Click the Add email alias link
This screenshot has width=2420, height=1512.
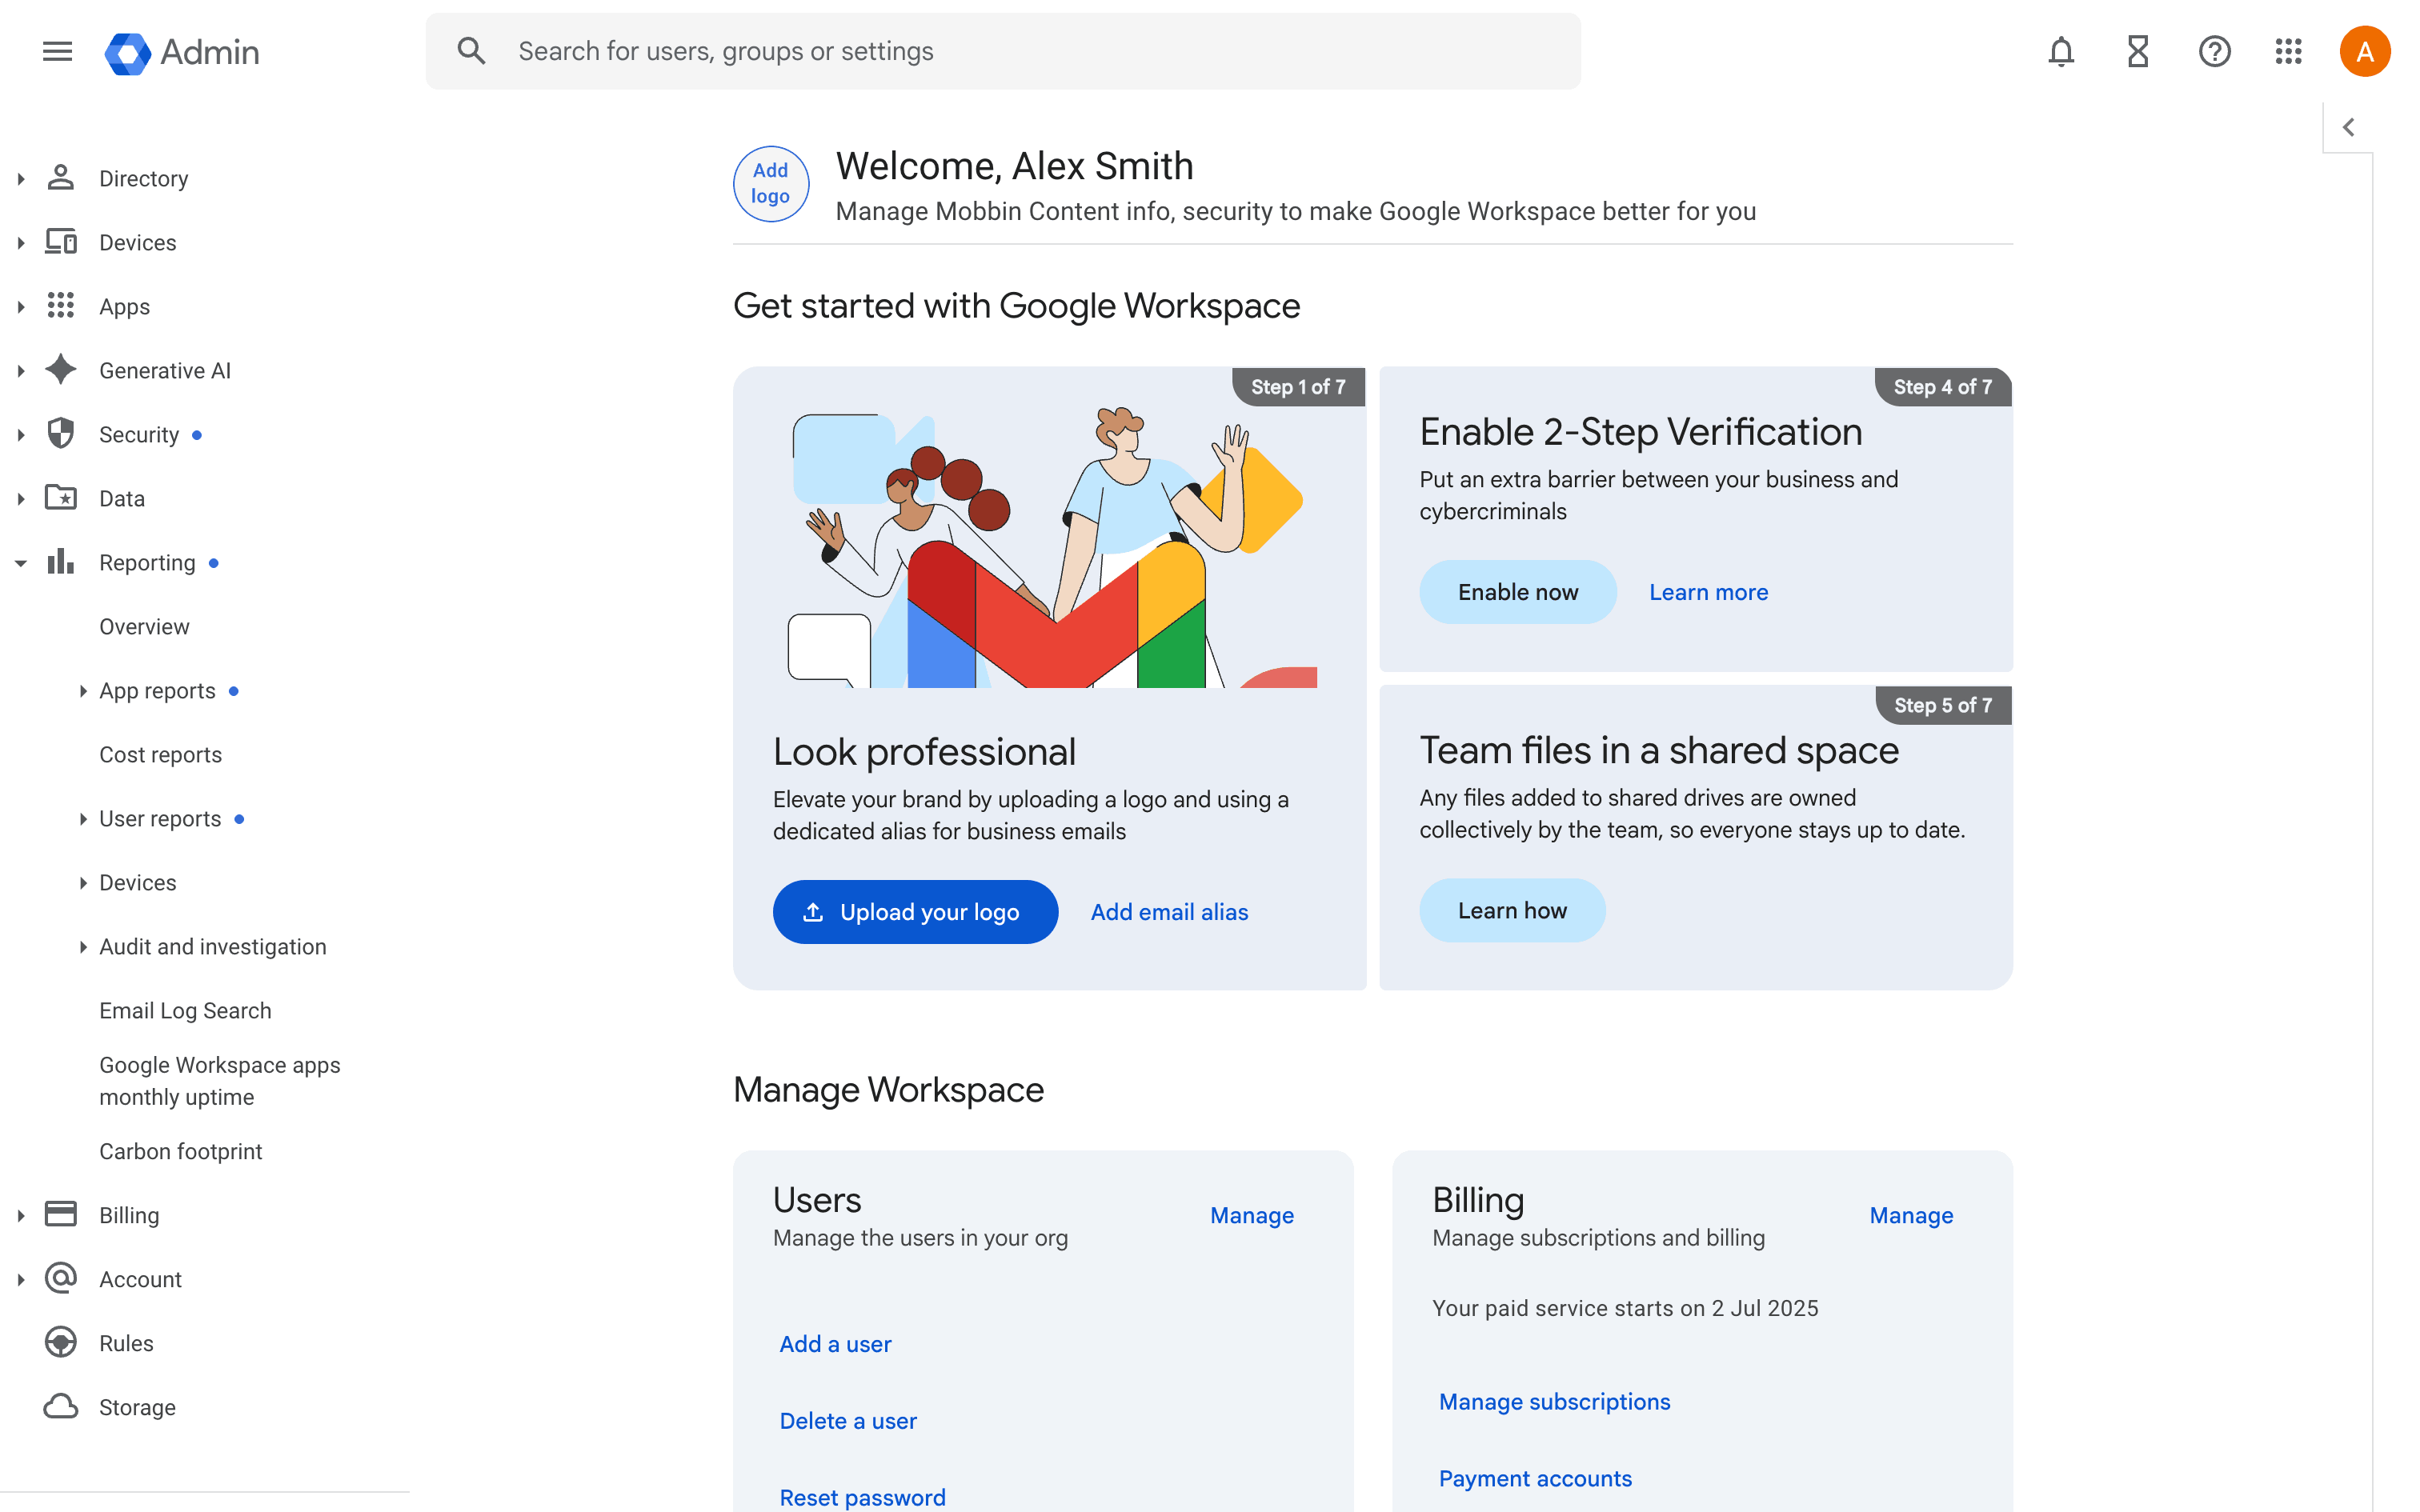click(x=1169, y=911)
